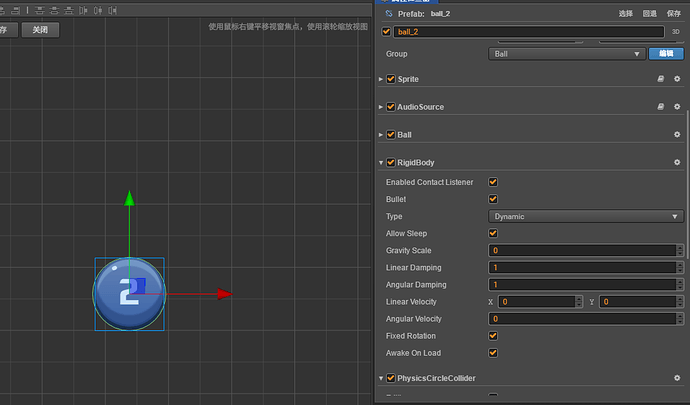Collapse the RigidBody component section

[381, 162]
